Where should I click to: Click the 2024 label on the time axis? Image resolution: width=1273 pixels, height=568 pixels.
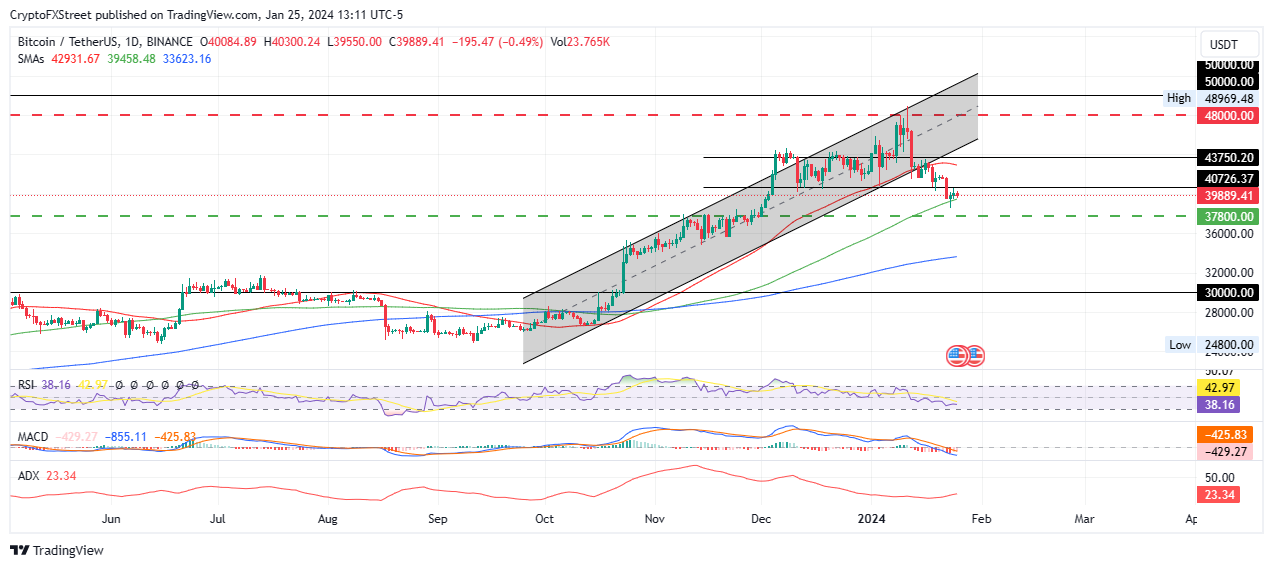(872, 520)
